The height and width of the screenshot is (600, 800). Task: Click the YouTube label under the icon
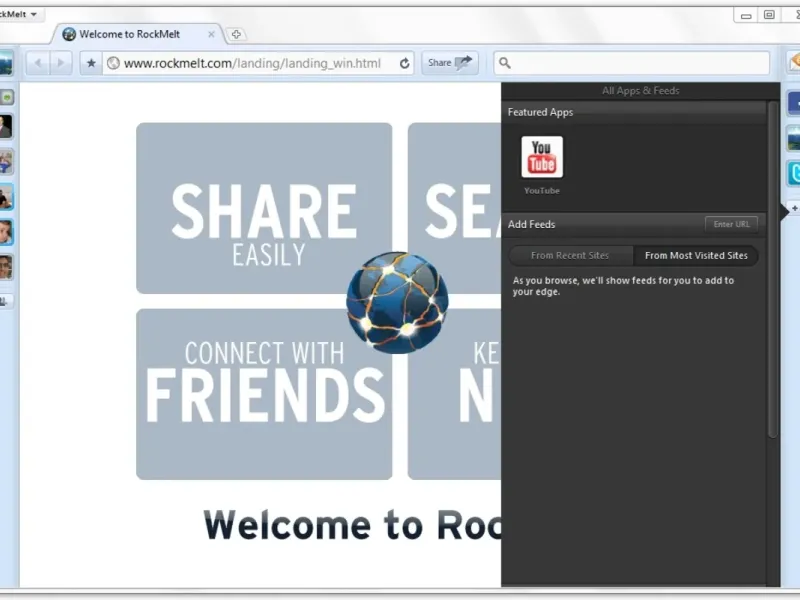[x=542, y=191]
